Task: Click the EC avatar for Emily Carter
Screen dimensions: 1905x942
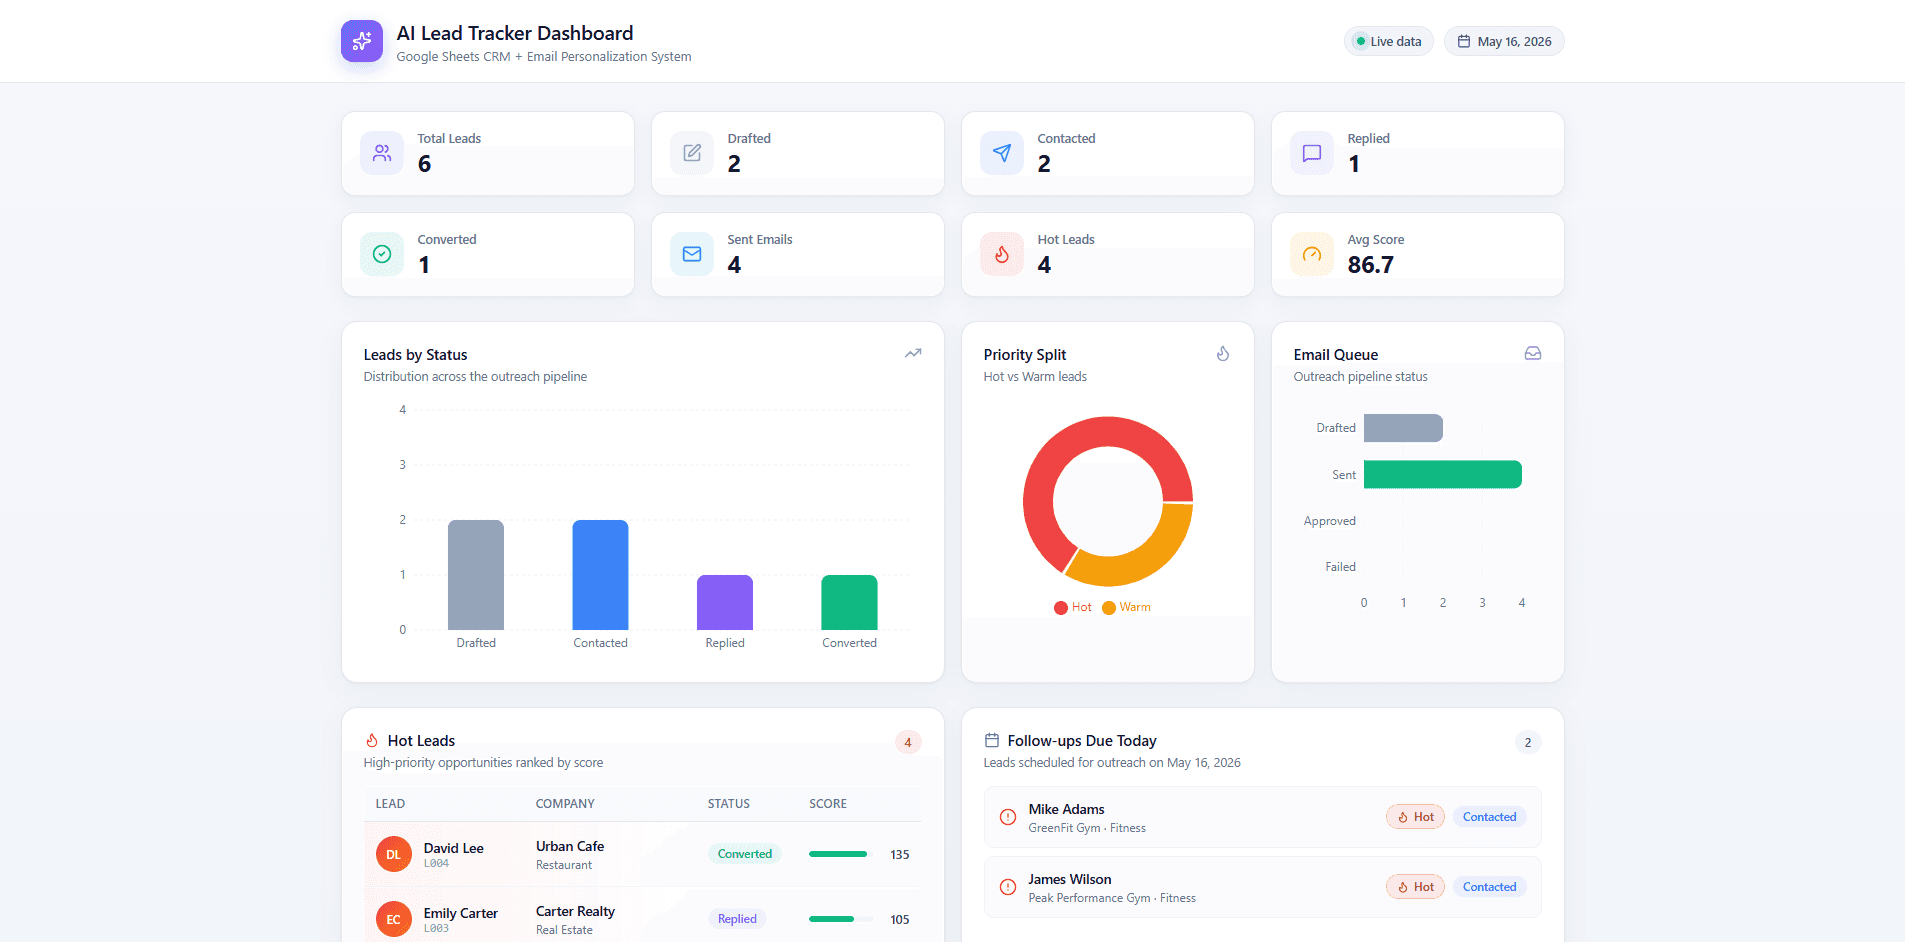Action: (394, 919)
